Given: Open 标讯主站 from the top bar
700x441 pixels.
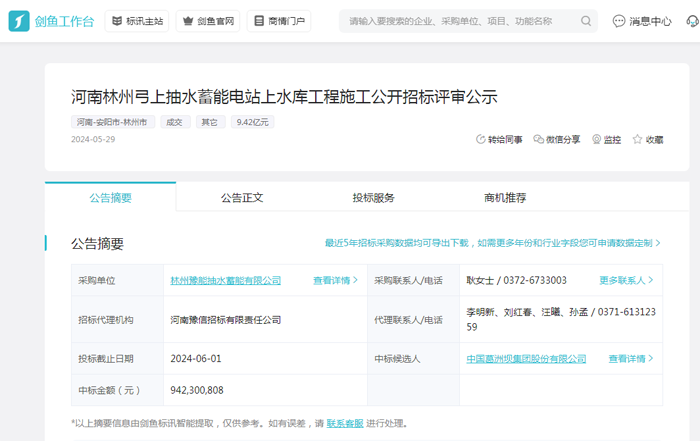Looking at the screenshot, I should point(137,21).
